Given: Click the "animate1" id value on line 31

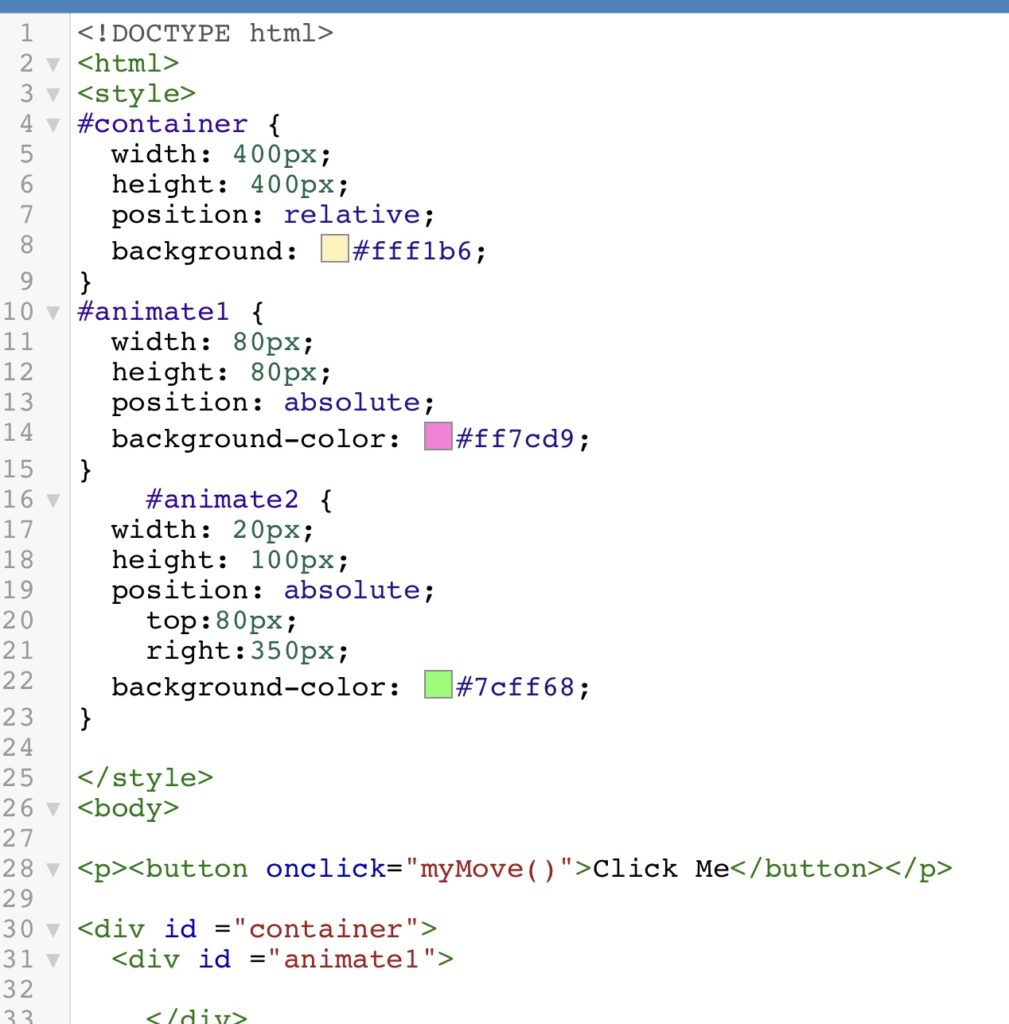Looking at the screenshot, I should pyautogui.click(x=352, y=959).
